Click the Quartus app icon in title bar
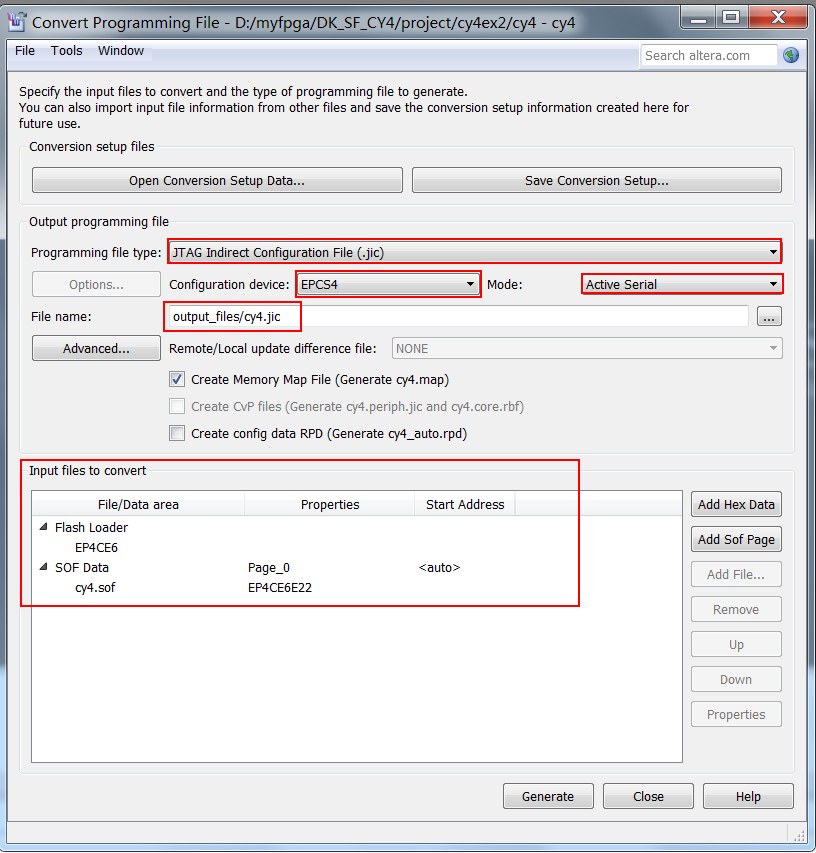The width and height of the screenshot is (816, 853). coord(16,20)
